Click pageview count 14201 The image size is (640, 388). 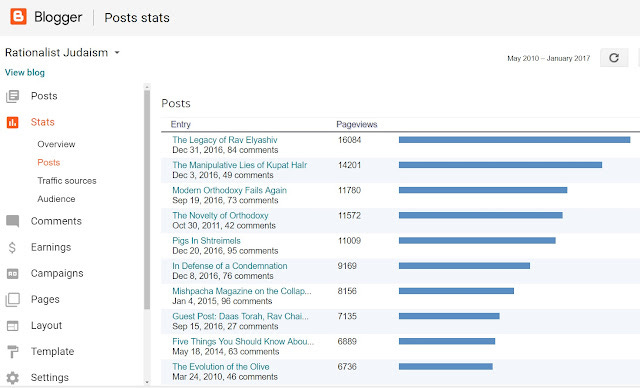349,165
